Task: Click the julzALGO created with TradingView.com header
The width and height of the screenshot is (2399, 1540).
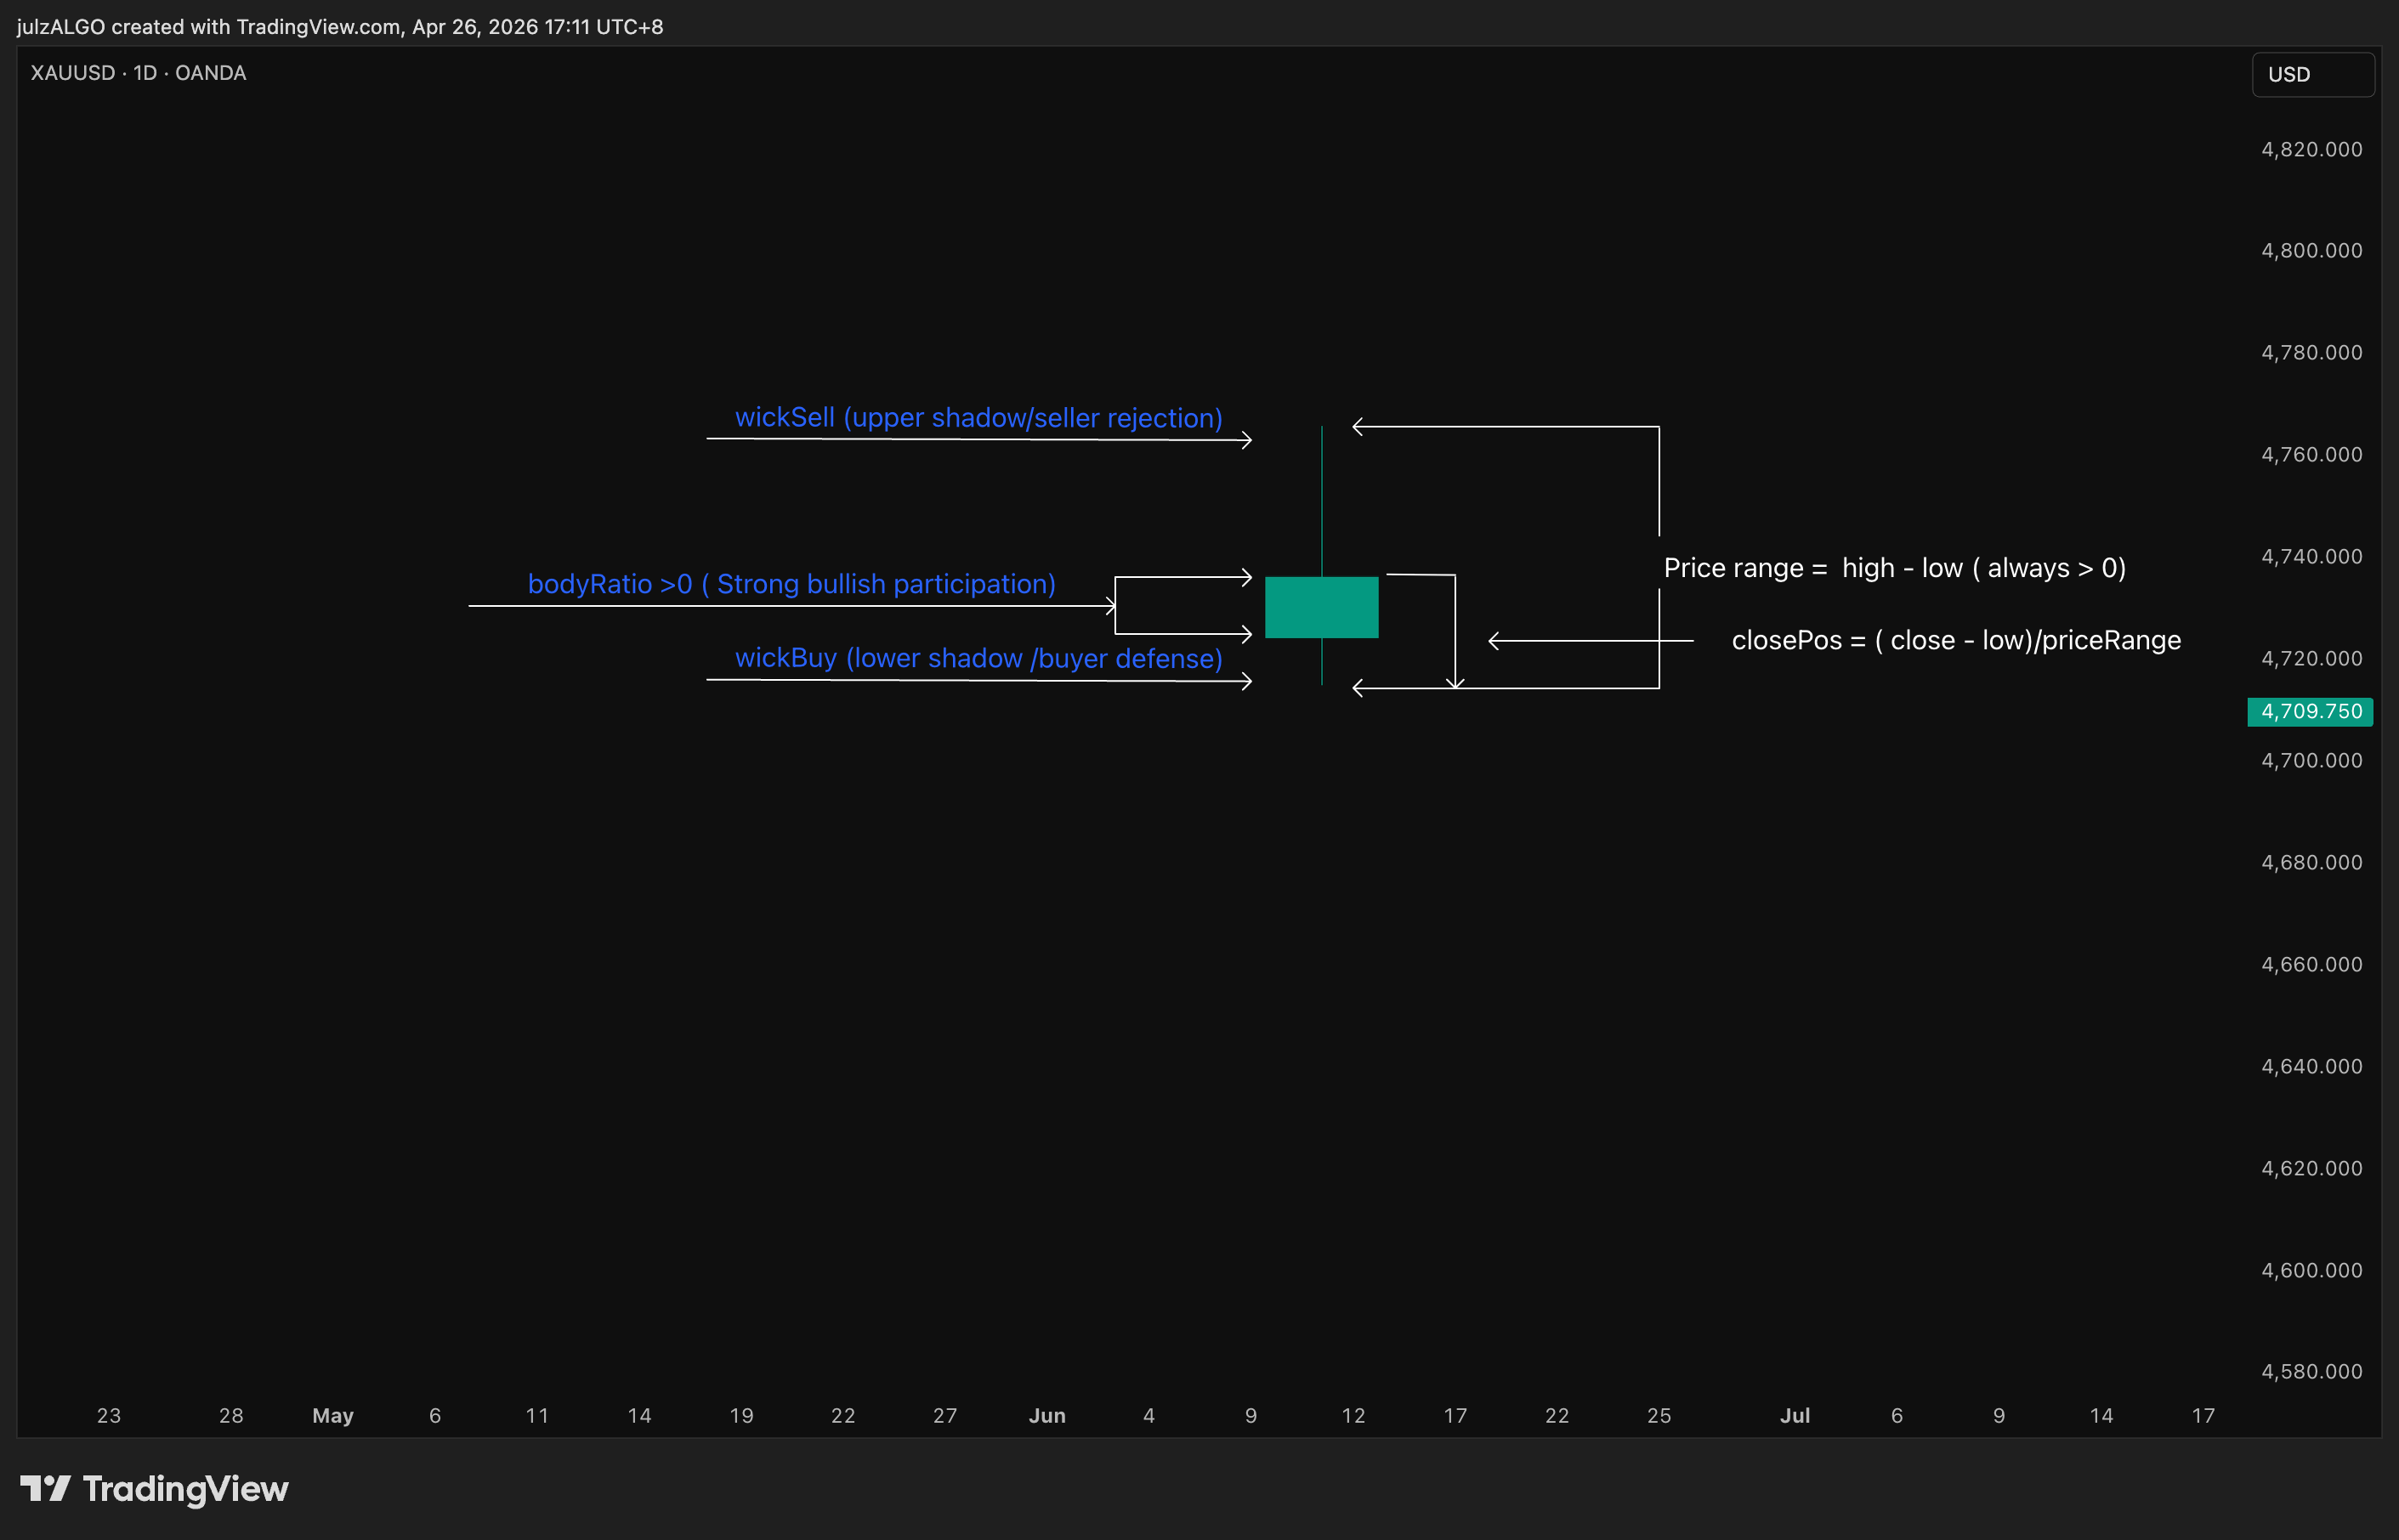Action: tap(340, 27)
